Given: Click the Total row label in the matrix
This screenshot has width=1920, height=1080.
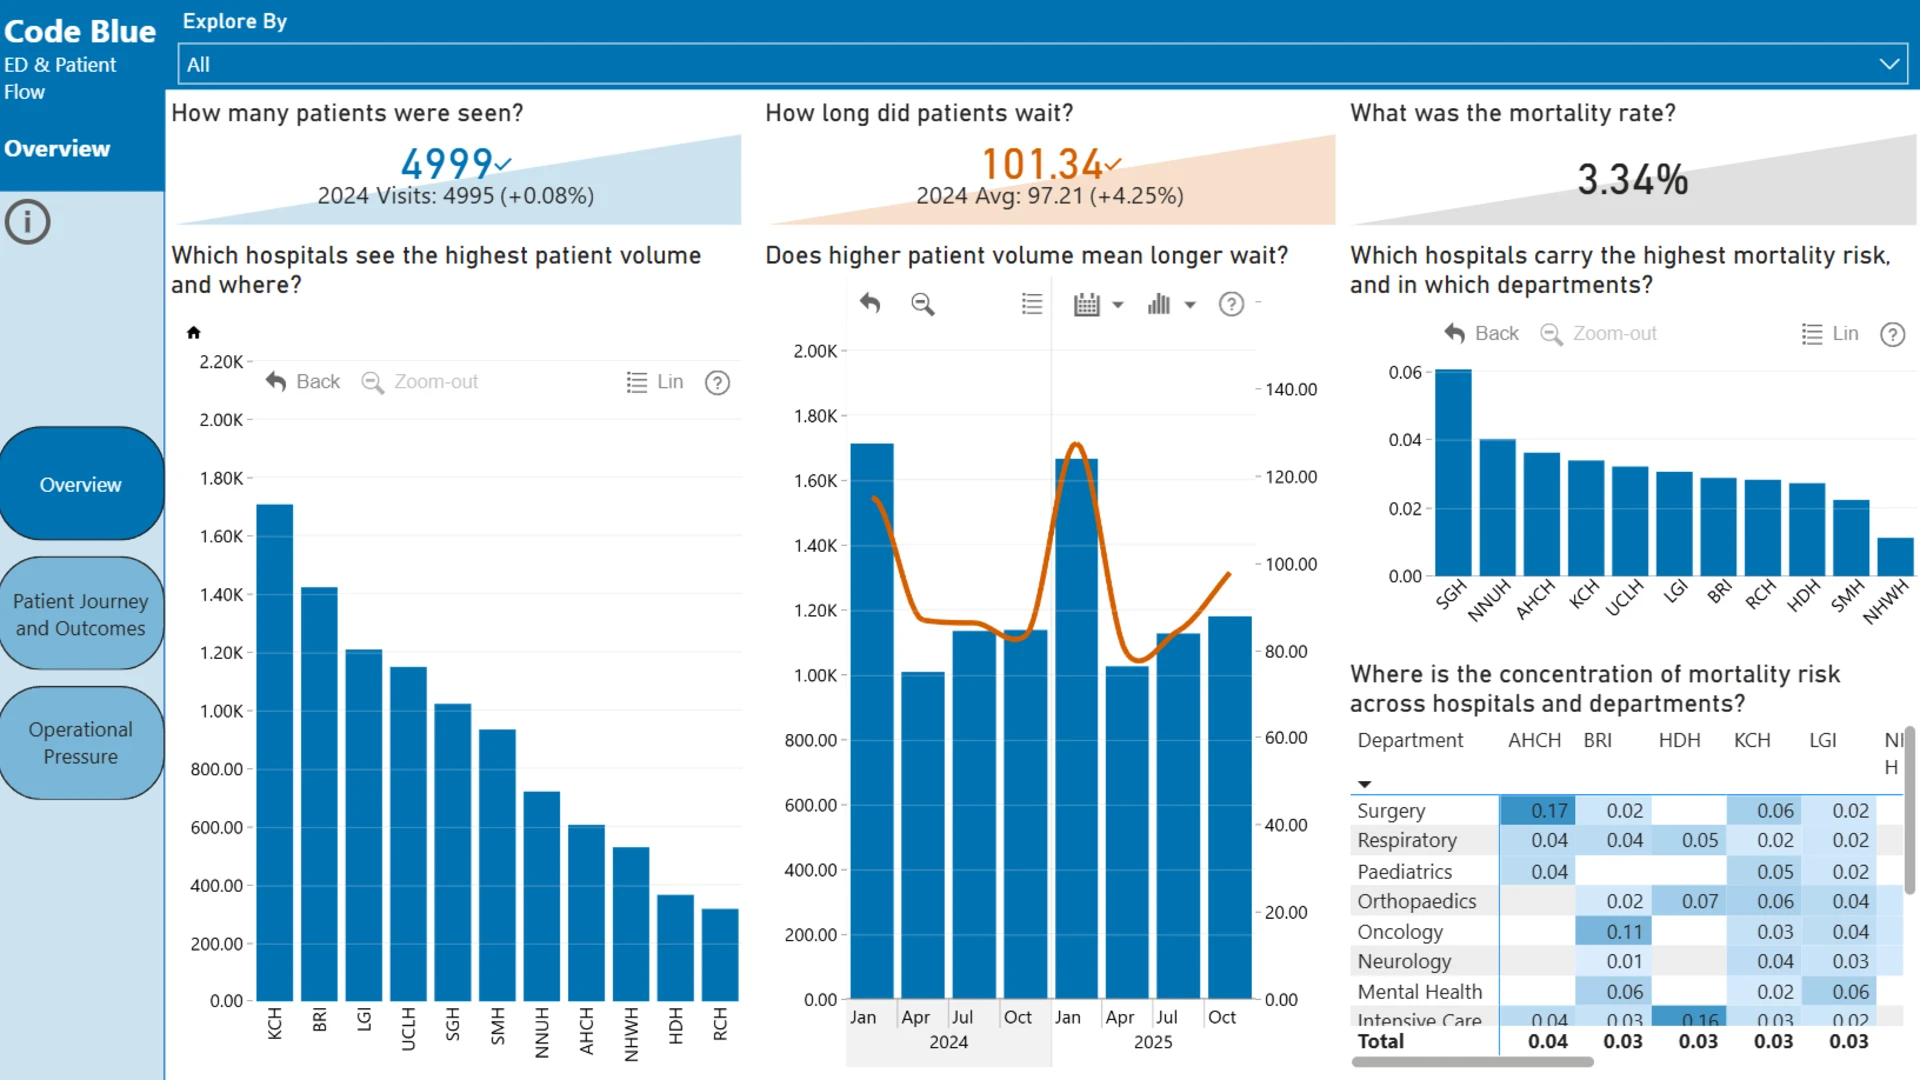Looking at the screenshot, I should 1381,1041.
